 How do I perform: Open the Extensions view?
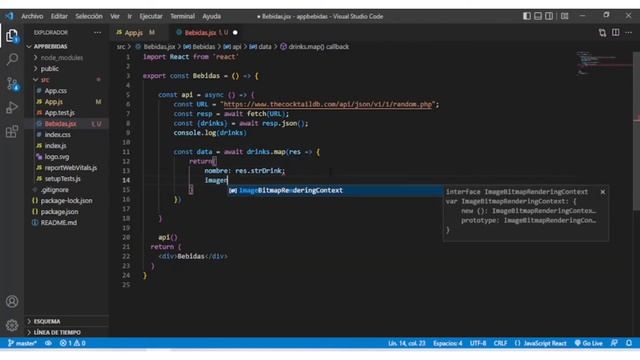pyautogui.click(x=12, y=131)
